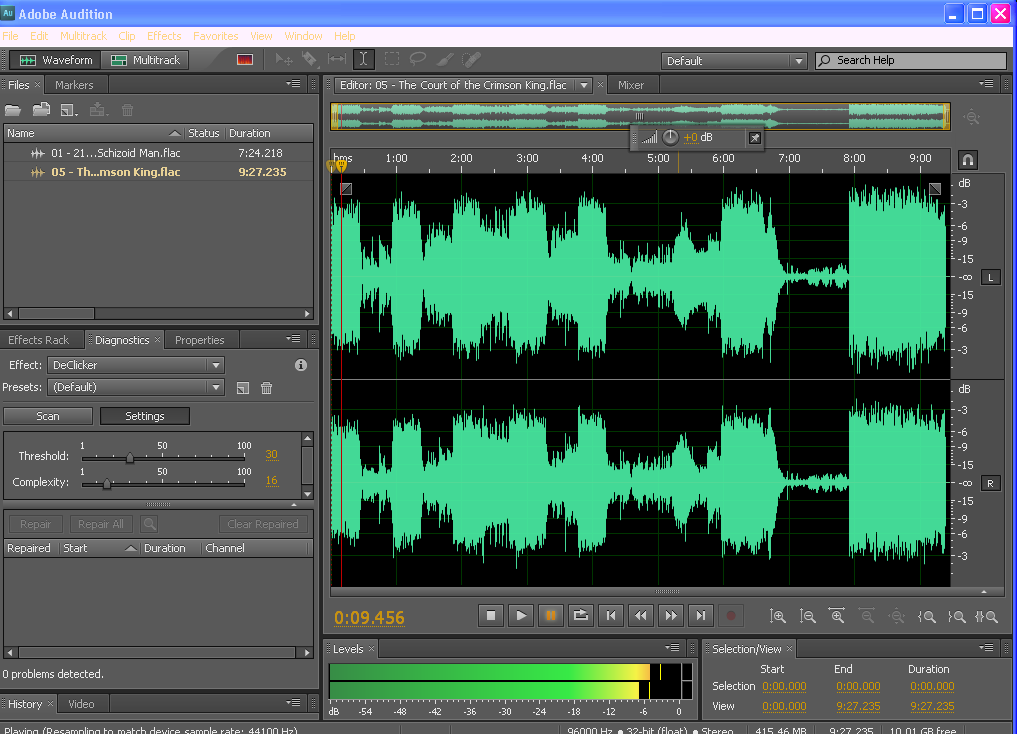This screenshot has height=734, width=1017.
Task: Switch to Waveform view
Action: (56, 60)
